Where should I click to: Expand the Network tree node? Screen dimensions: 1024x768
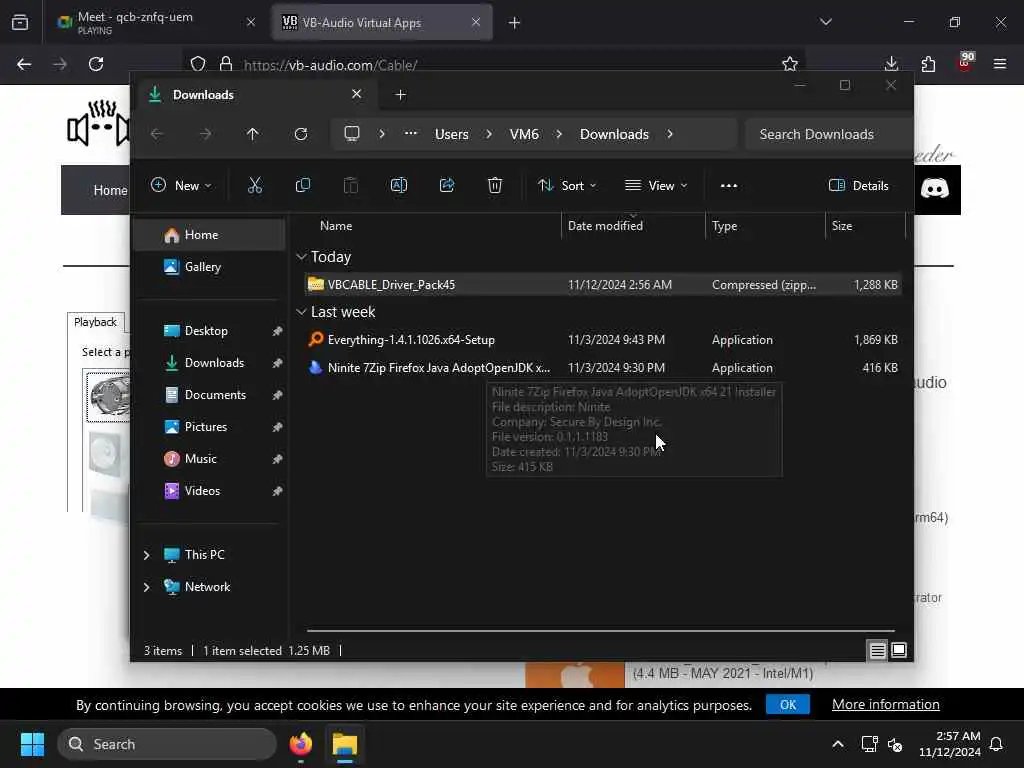146,587
